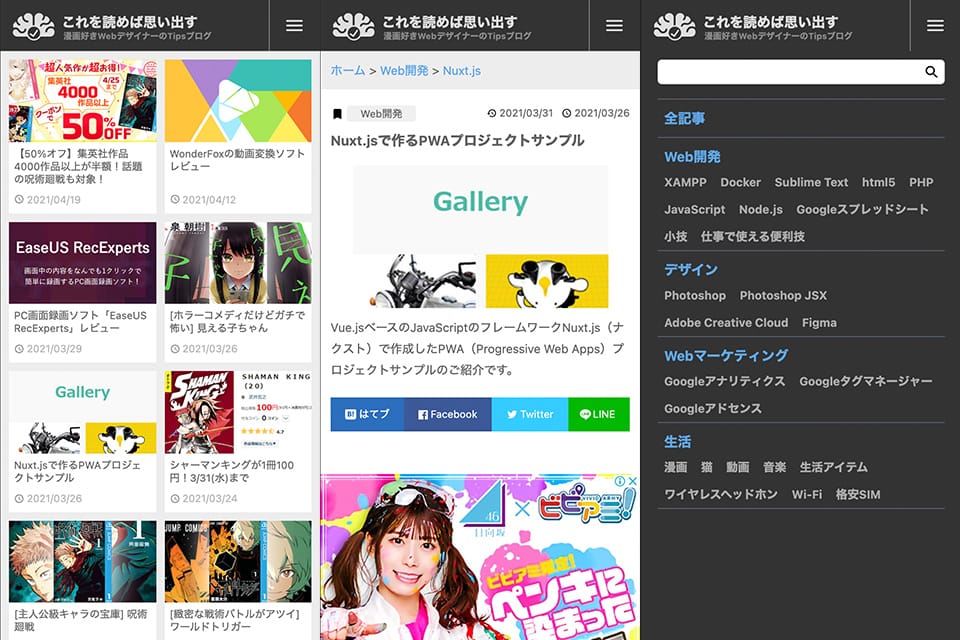960x640 pixels.
Task: Select 小技 menu link
Action: click(x=676, y=236)
